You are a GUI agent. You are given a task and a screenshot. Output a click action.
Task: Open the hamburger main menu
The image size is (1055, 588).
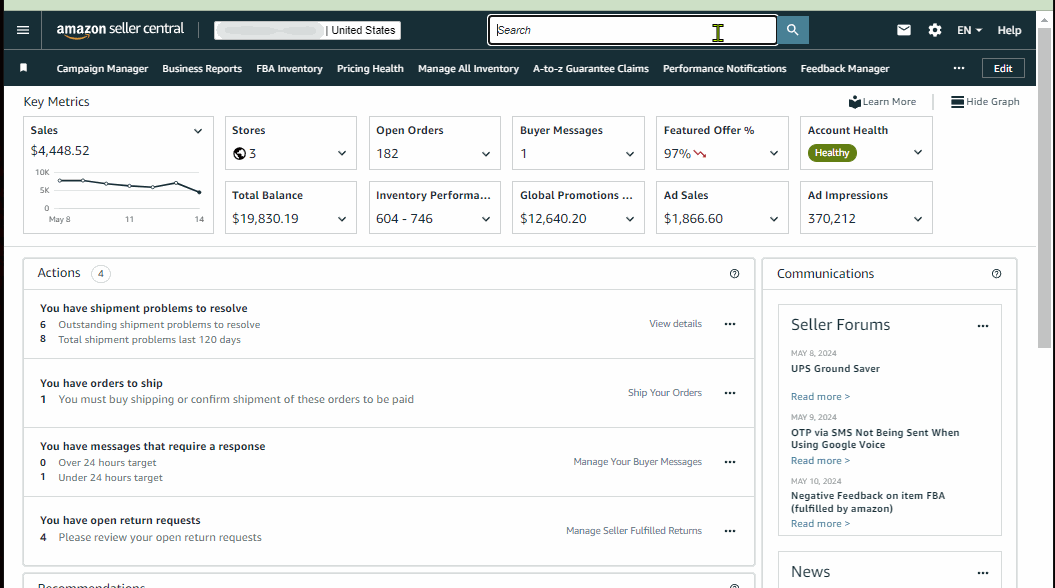[x=23, y=30]
